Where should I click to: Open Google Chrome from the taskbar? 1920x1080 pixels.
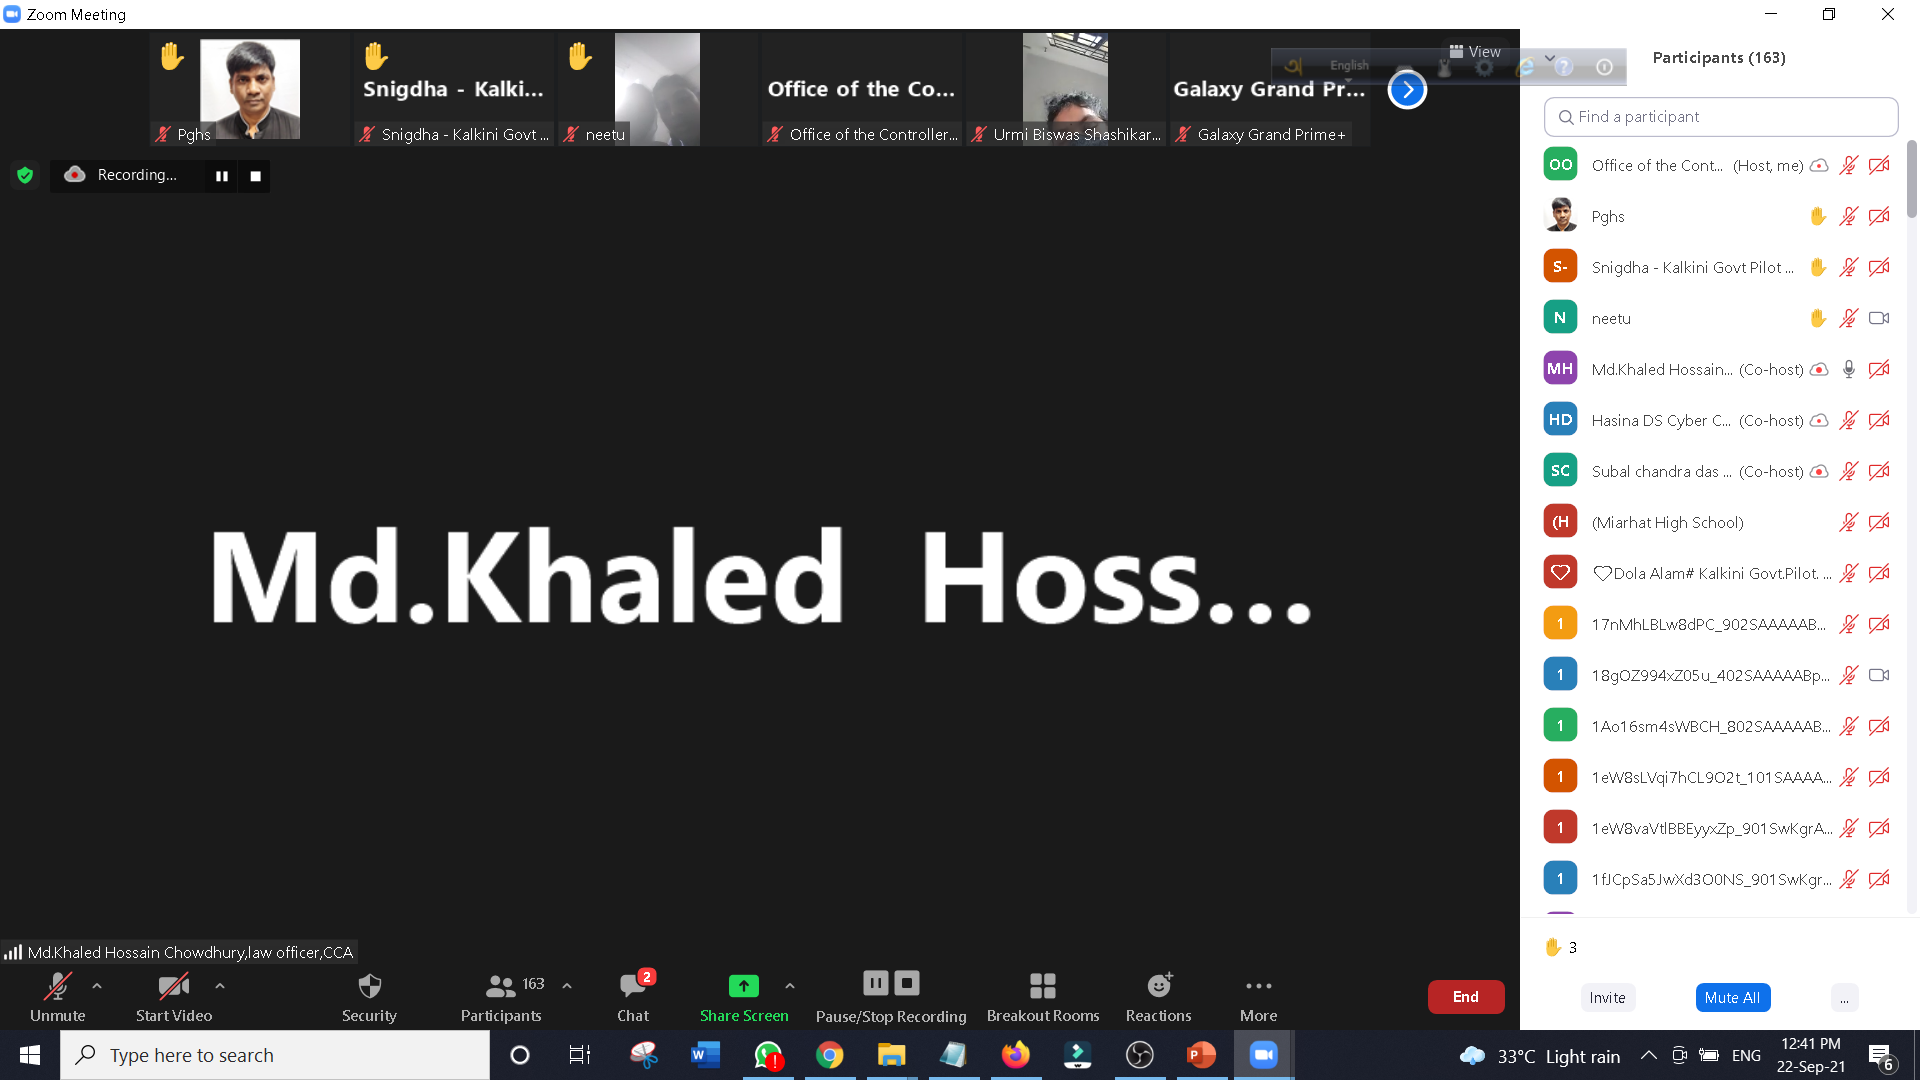(829, 1055)
